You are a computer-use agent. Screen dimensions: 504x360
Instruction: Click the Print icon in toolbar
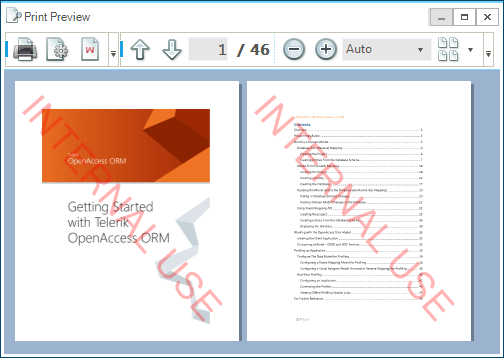[x=25, y=50]
